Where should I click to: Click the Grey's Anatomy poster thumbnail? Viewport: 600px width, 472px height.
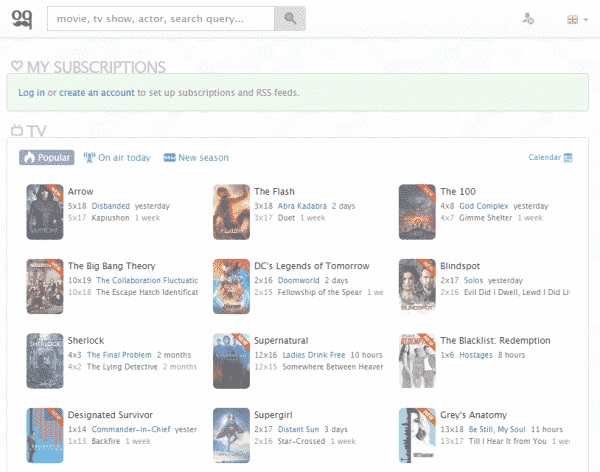pyautogui.click(x=417, y=435)
